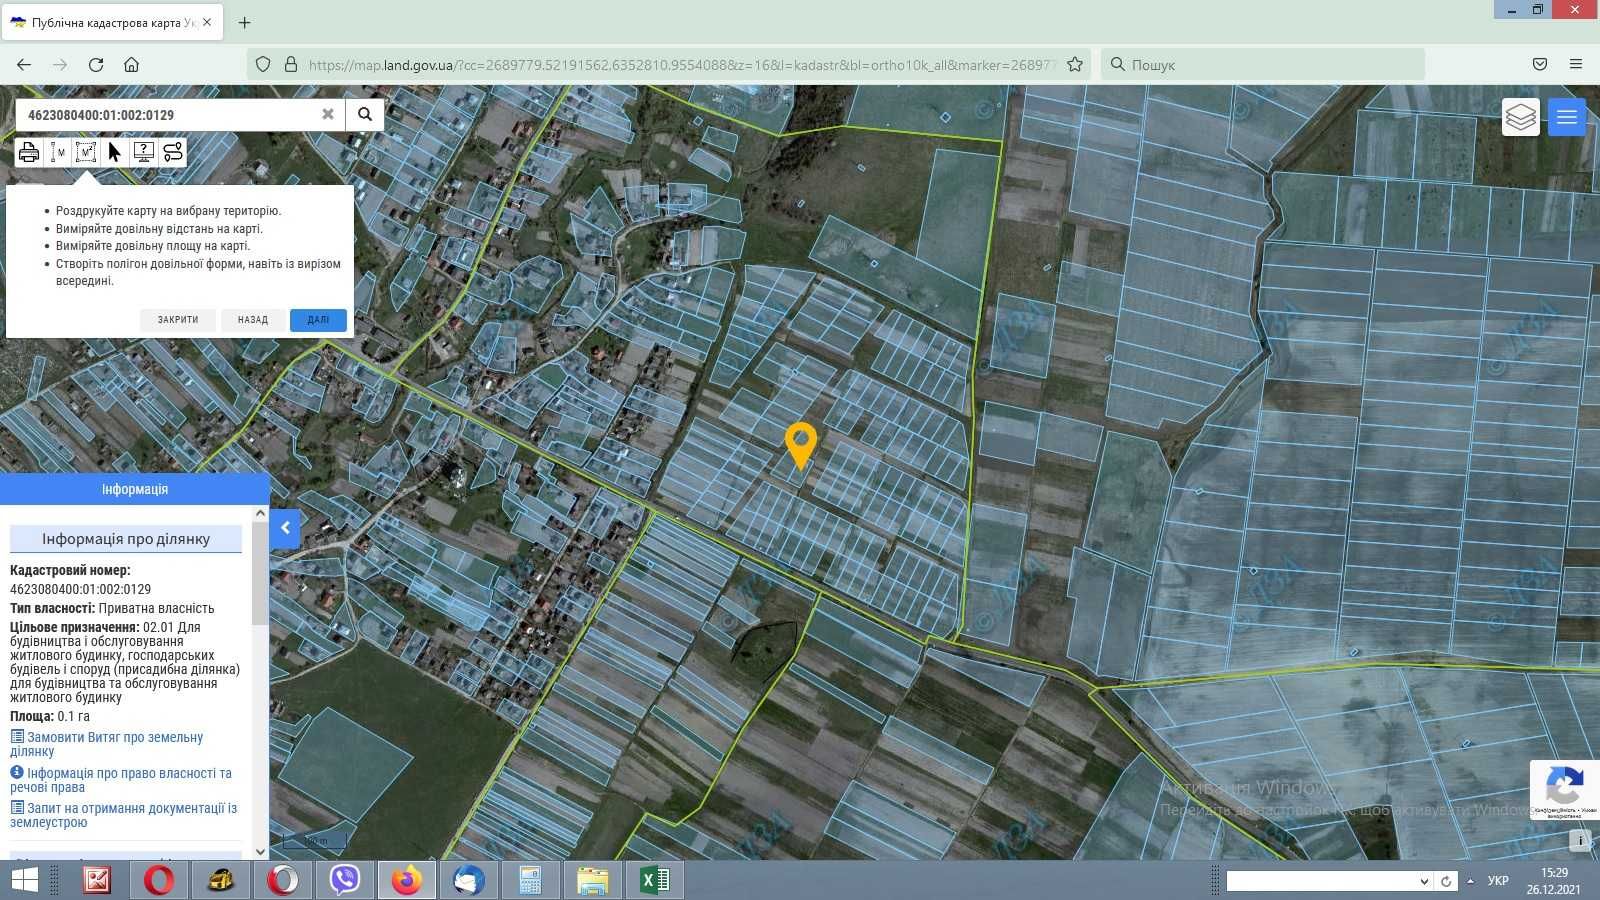Open the first Opera taskbar icon
The image size is (1600, 900).
[159, 880]
